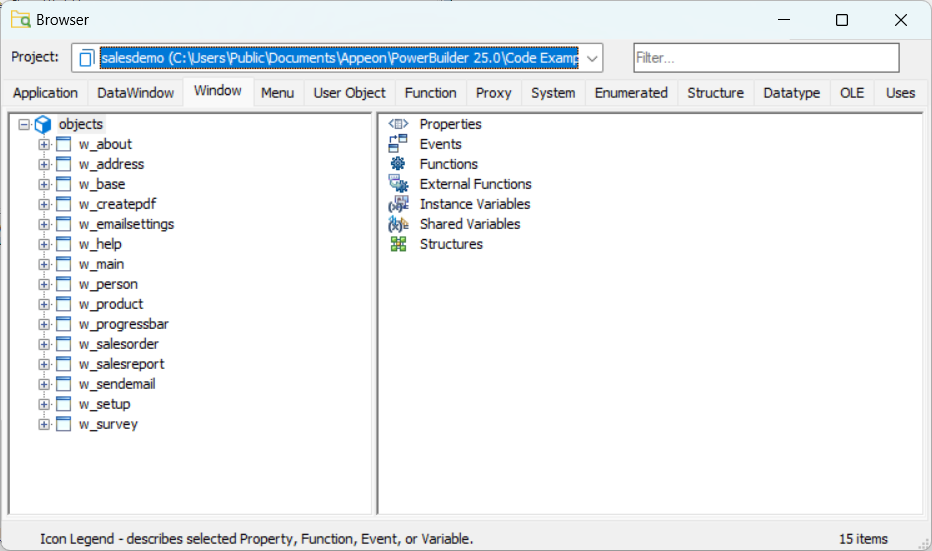Image resolution: width=932 pixels, height=551 pixels.
Task: Maximize the Browser window
Action: click(x=842, y=20)
